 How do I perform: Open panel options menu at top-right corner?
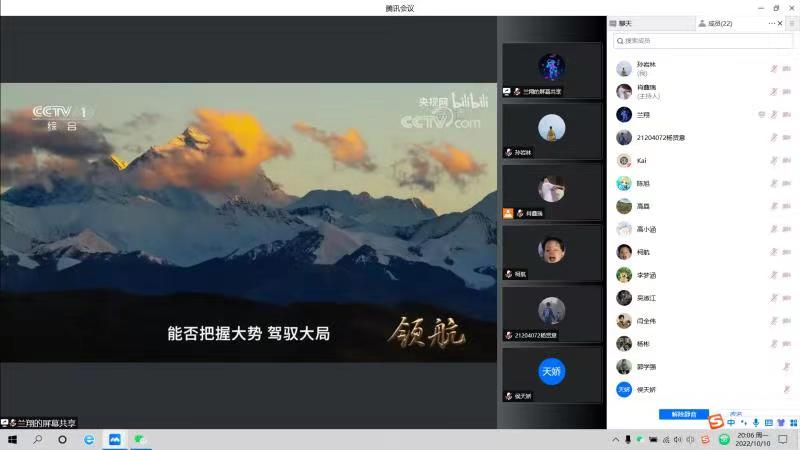[792, 23]
